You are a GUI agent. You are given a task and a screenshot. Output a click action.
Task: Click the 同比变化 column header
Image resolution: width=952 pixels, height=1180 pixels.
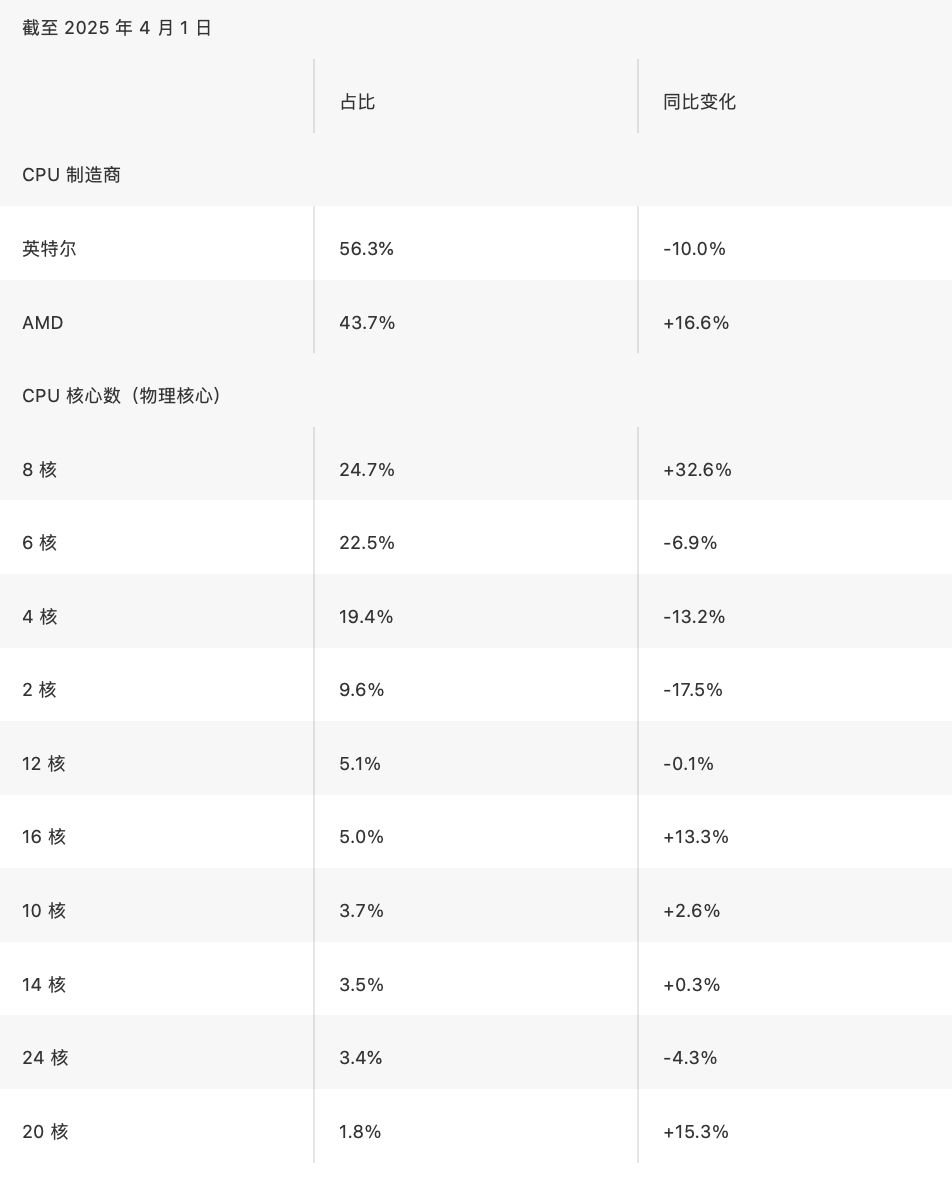tap(699, 102)
